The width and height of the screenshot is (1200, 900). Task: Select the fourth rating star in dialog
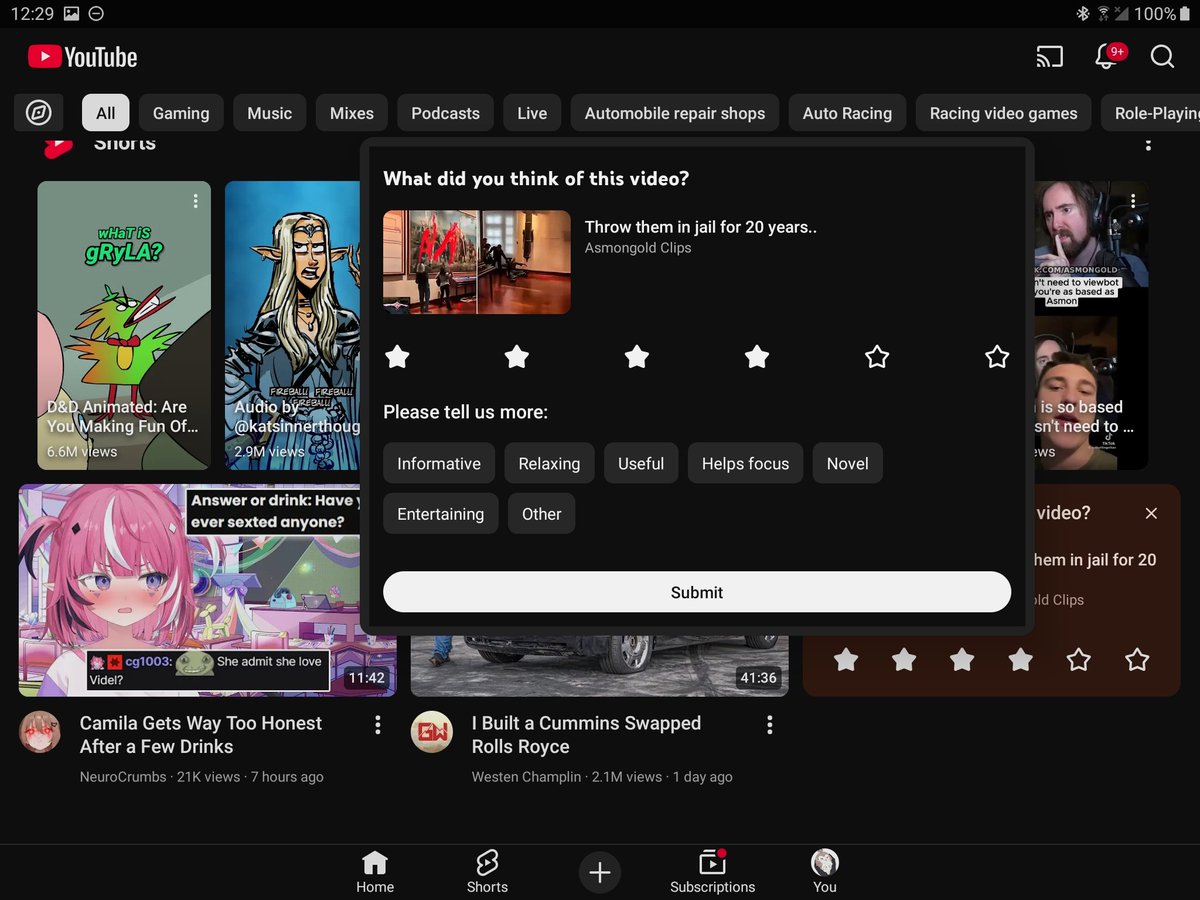tap(757, 357)
